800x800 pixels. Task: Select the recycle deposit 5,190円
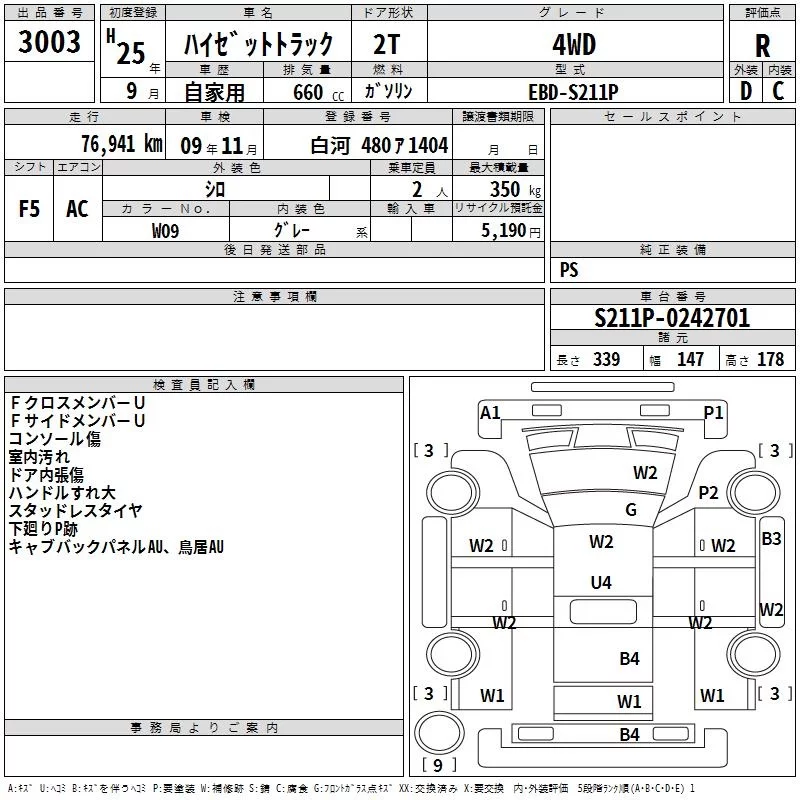tap(511, 231)
